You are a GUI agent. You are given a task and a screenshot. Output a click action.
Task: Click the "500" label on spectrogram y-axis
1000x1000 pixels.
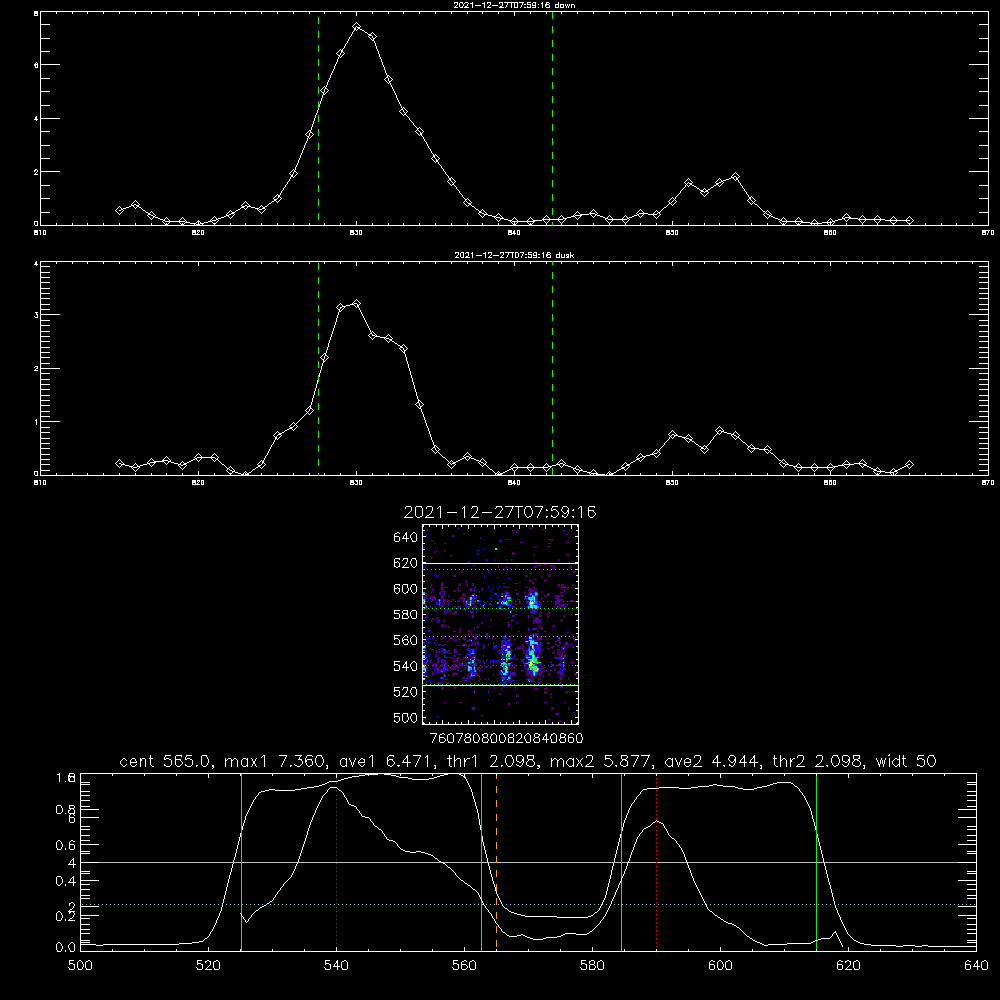406,718
